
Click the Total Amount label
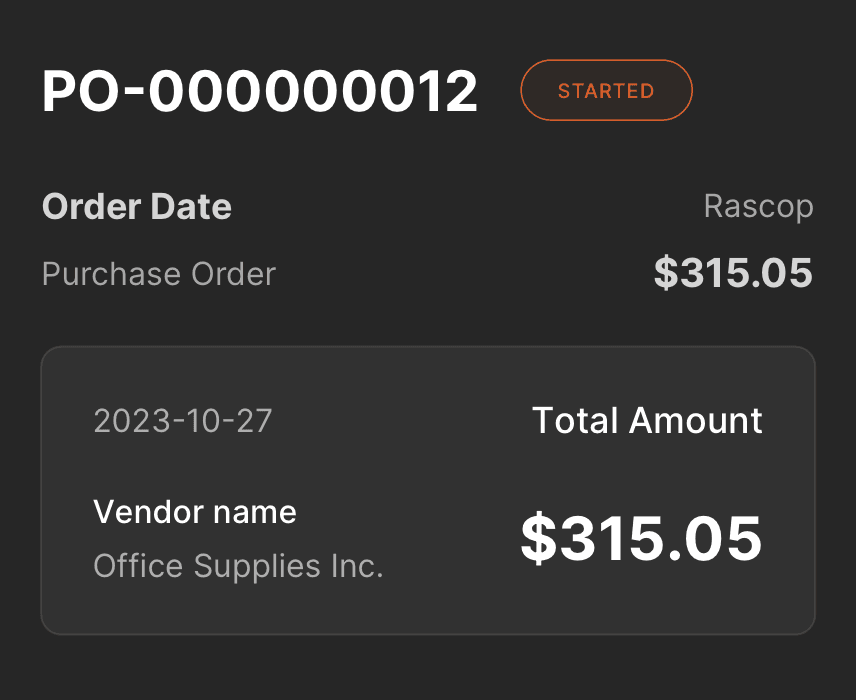coord(647,421)
